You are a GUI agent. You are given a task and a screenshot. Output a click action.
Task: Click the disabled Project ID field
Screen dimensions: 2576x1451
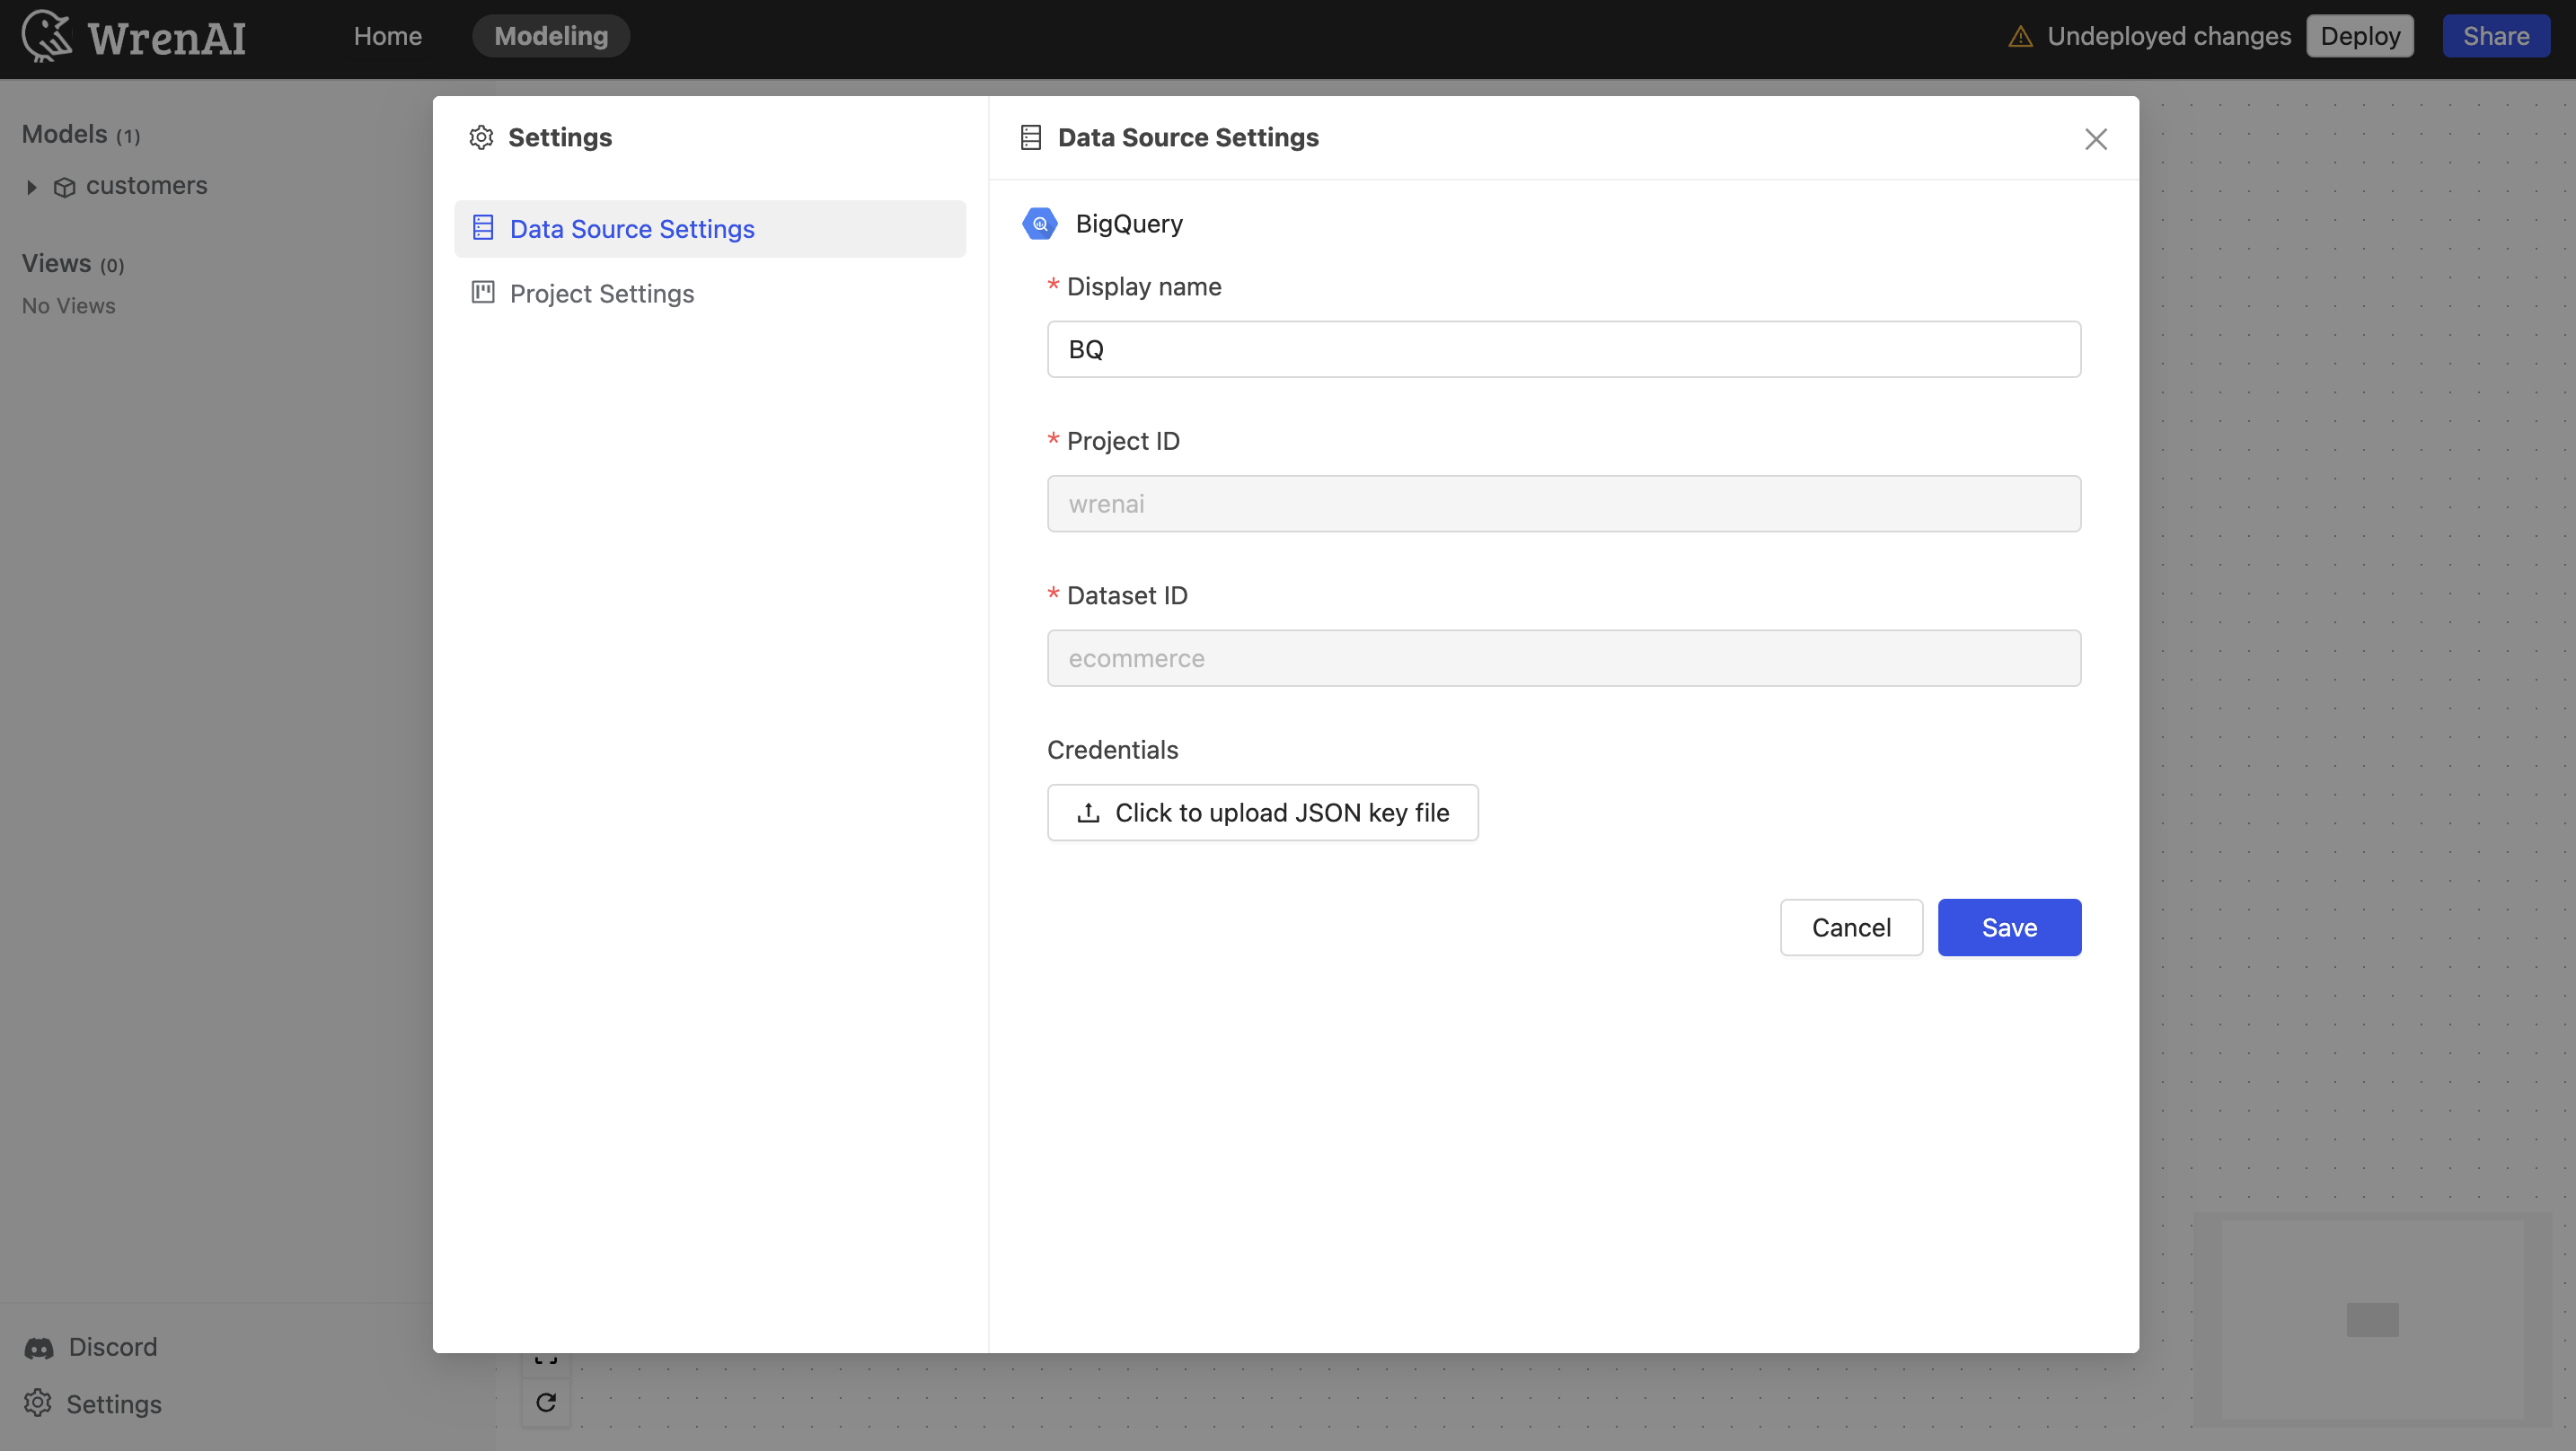[x=1564, y=504]
